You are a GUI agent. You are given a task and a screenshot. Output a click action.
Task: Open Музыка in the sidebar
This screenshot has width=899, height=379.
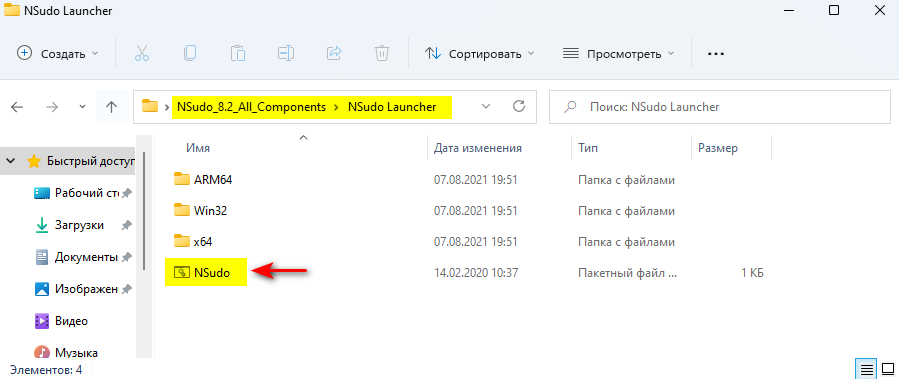pyautogui.click(x=76, y=352)
